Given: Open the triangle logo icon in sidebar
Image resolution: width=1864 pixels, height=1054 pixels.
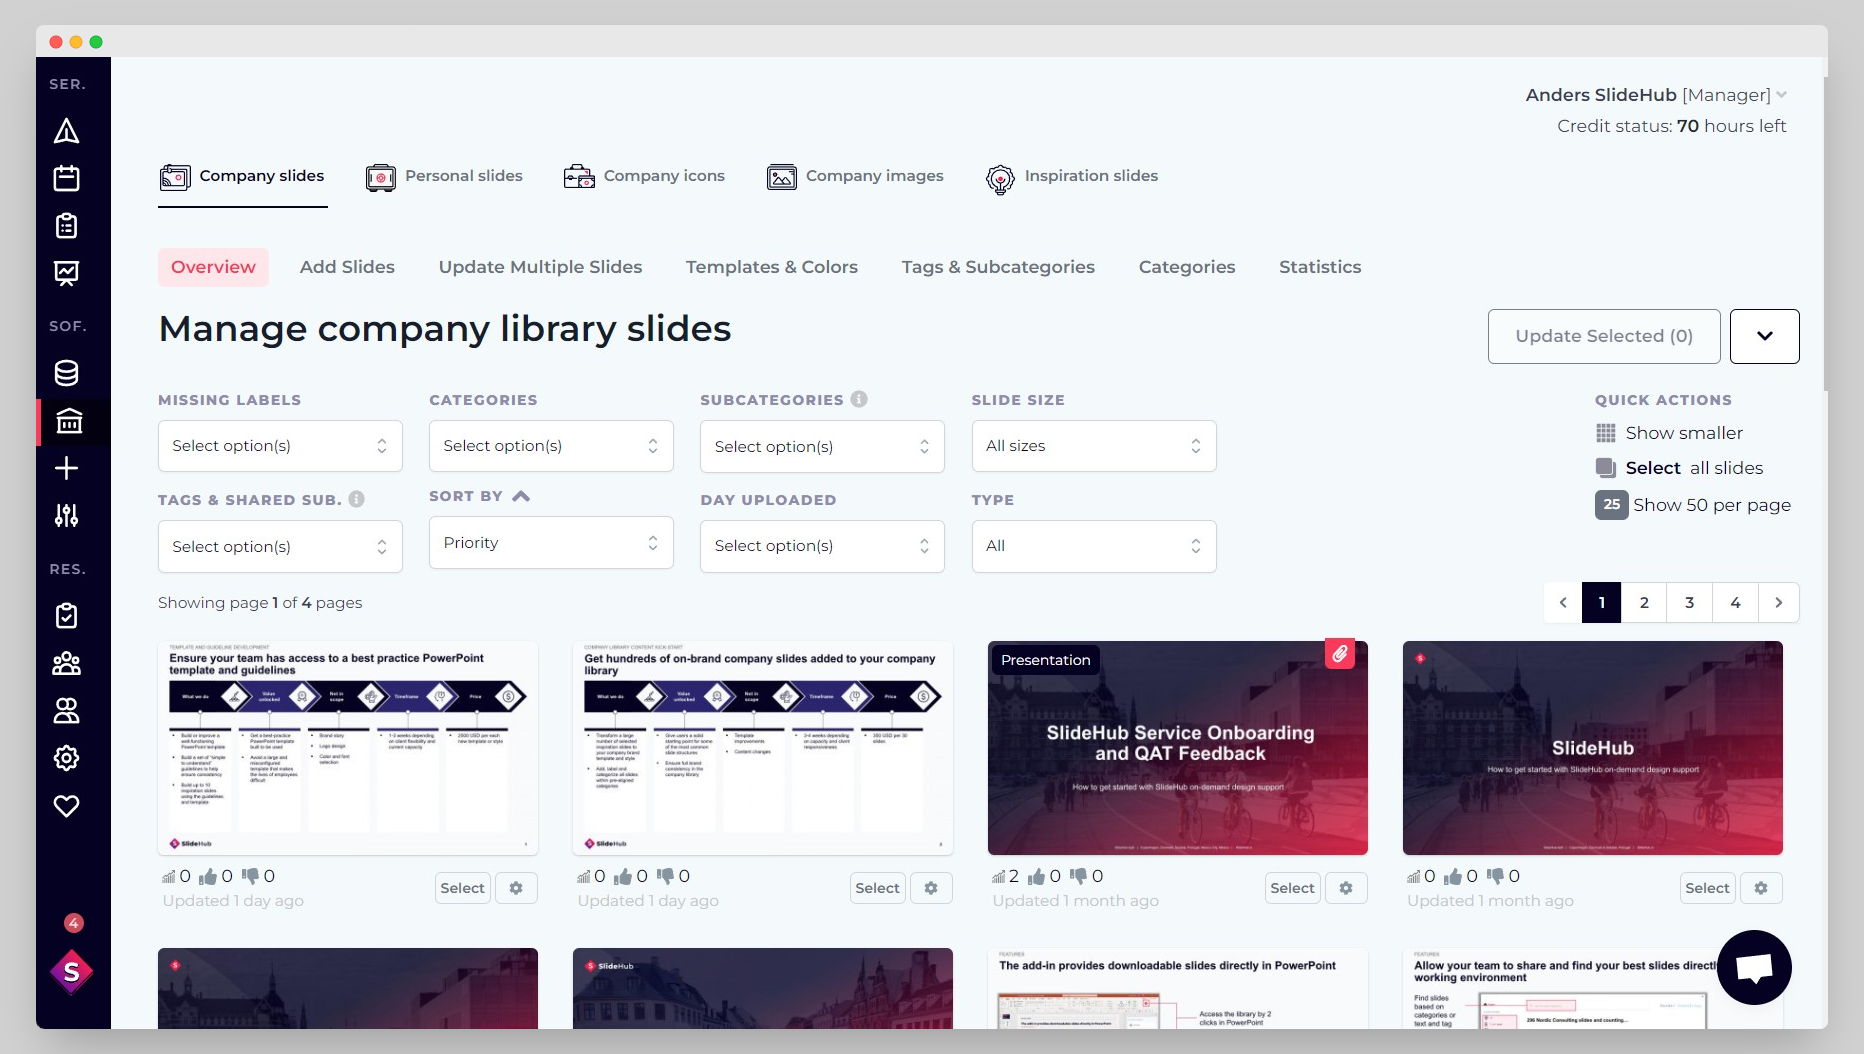Looking at the screenshot, I should point(66,131).
